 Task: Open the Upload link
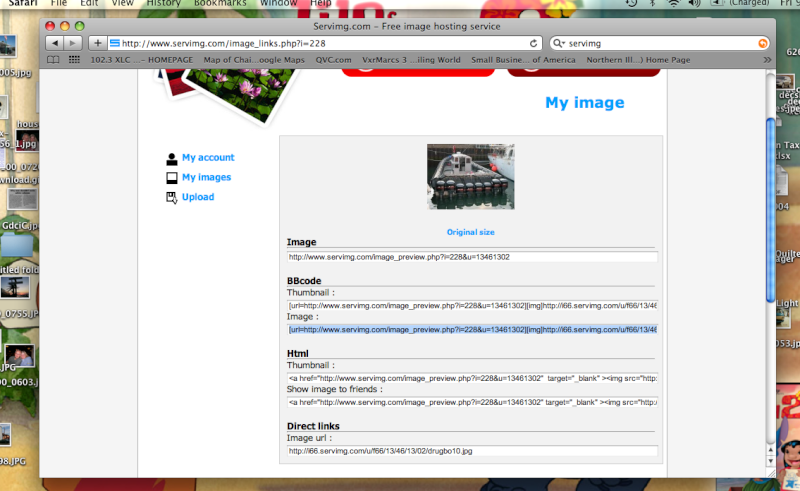point(198,197)
